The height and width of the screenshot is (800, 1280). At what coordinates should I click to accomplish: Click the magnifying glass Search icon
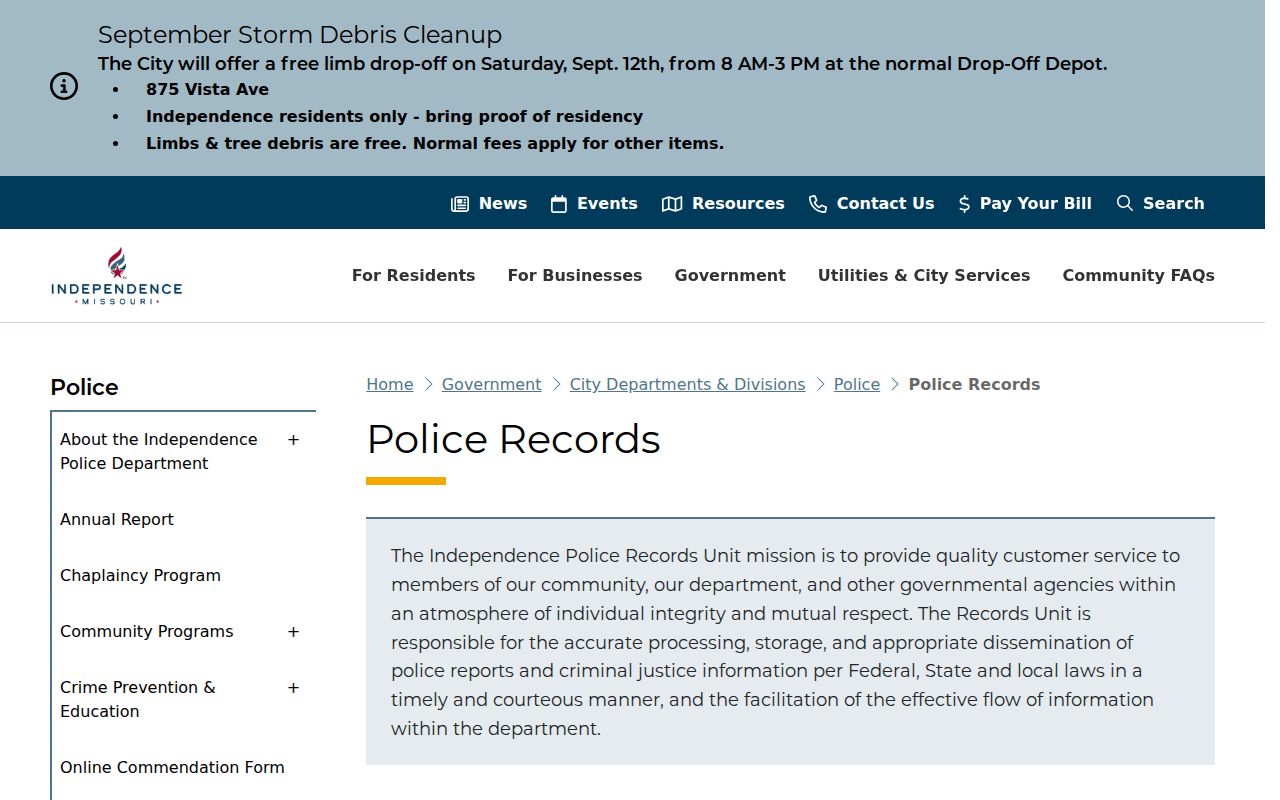coord(1125,203)
